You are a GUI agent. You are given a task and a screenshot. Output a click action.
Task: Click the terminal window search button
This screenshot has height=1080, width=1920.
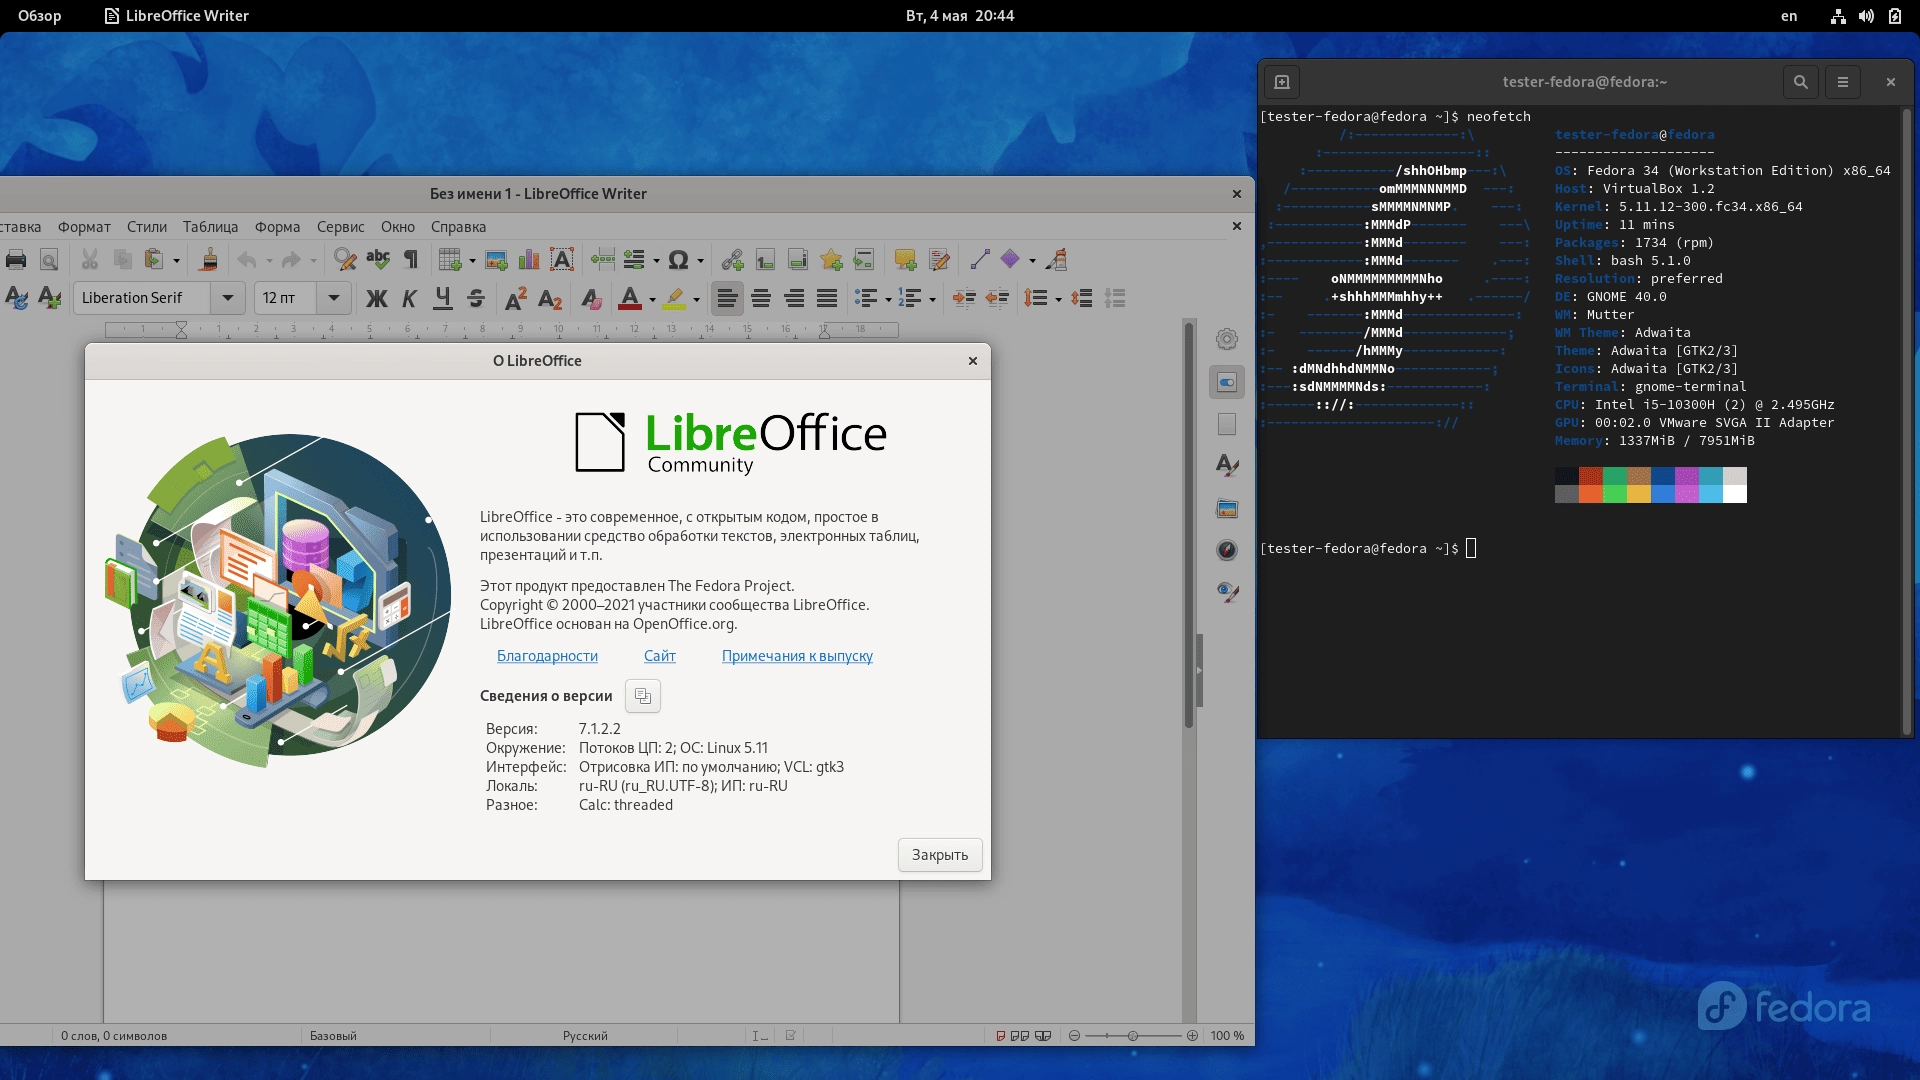(x=1801, y=82)
